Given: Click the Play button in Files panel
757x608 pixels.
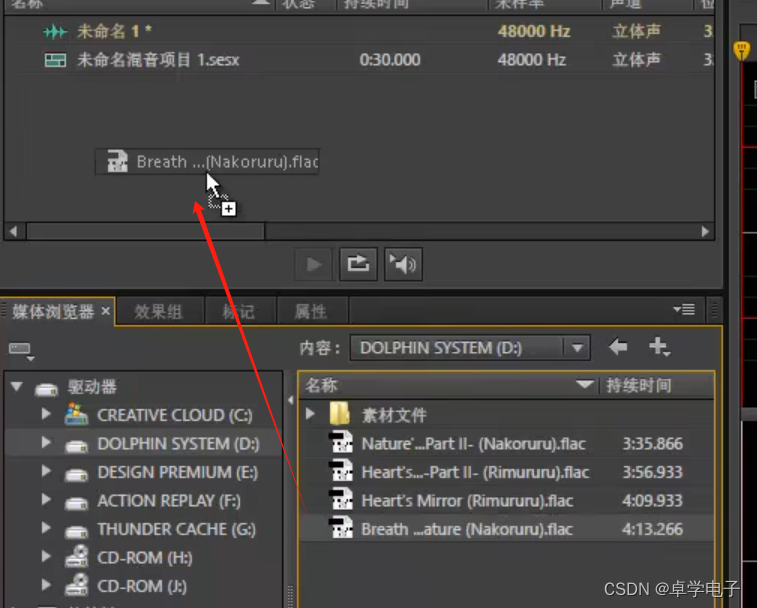Looking at the screenshot, I should (x=314, y=264).
